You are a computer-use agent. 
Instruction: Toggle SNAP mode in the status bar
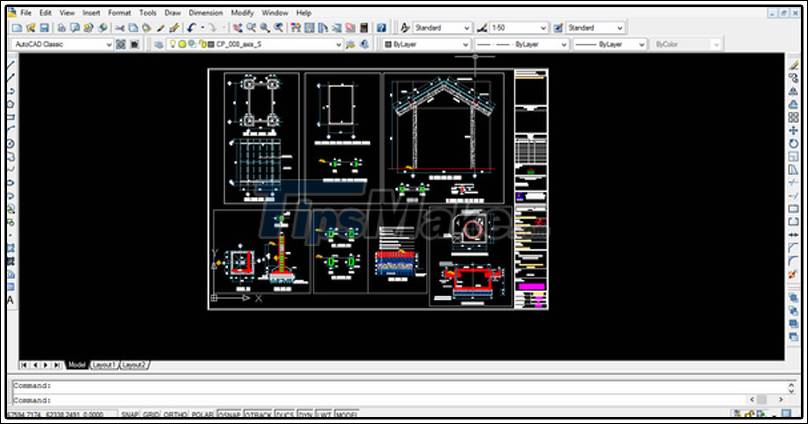coord(130,414)
